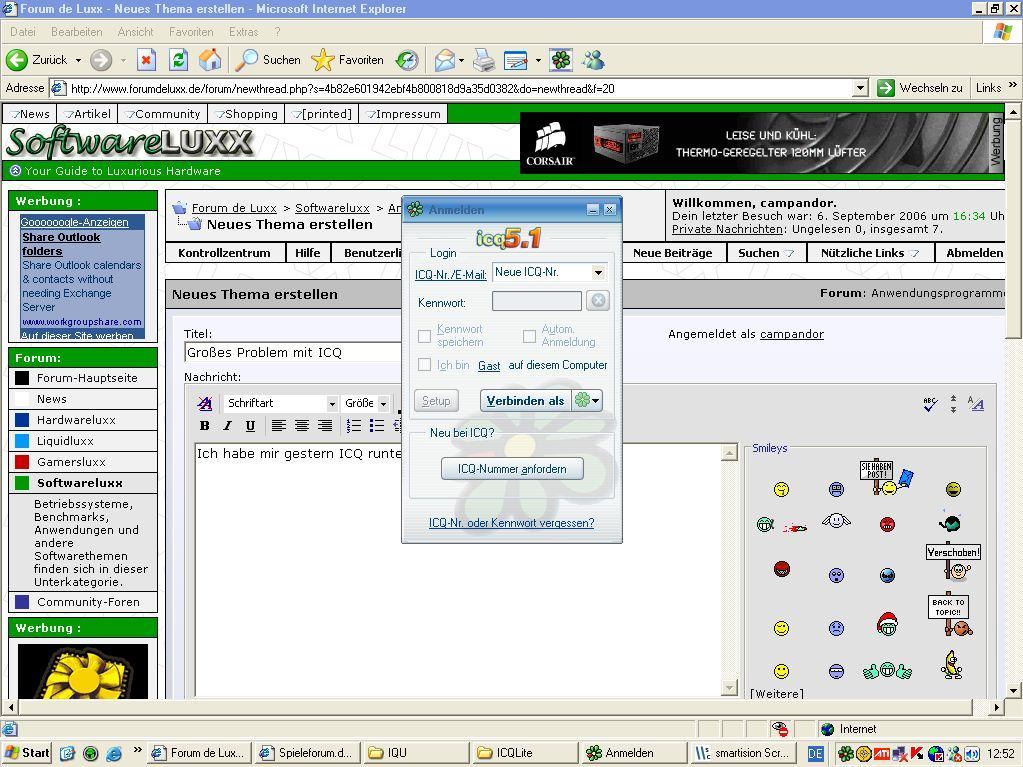Click the IE Refresh page icon

pos(178,60)
